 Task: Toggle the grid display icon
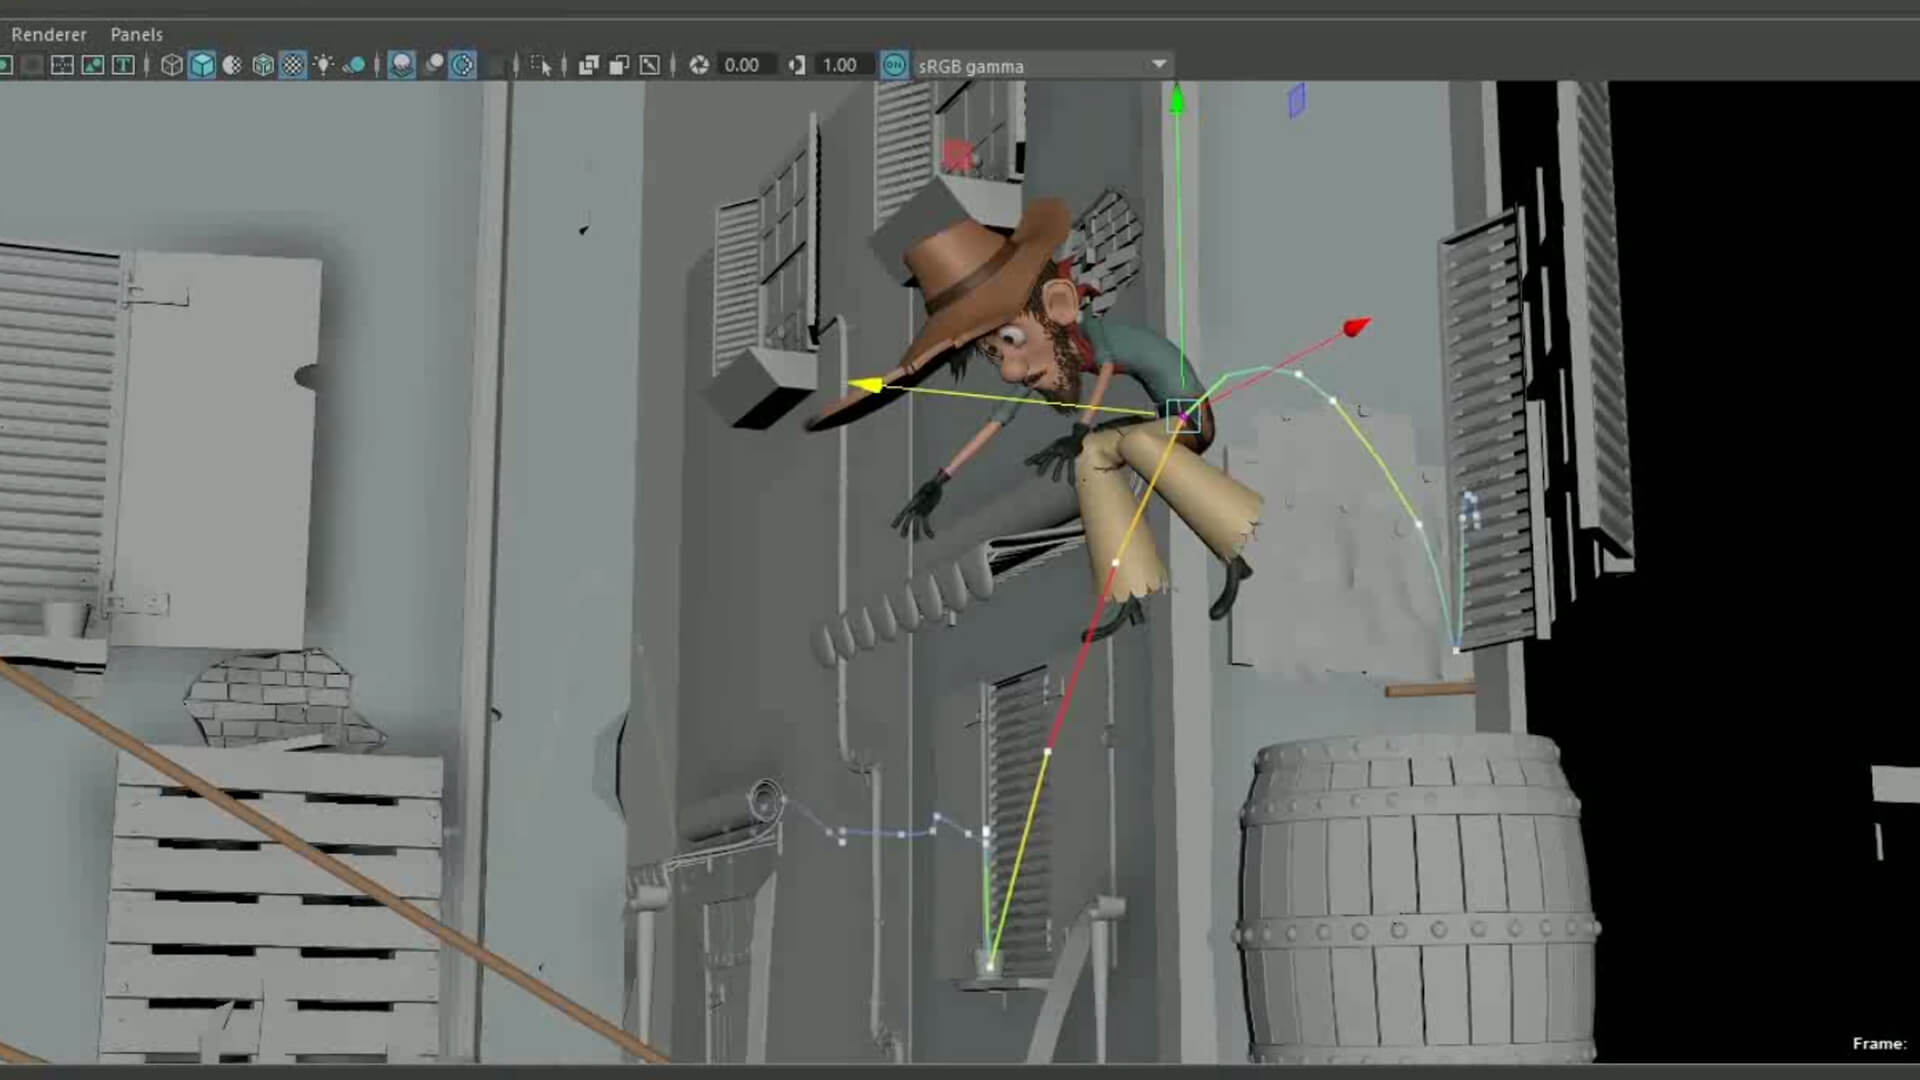coord(62,65)
